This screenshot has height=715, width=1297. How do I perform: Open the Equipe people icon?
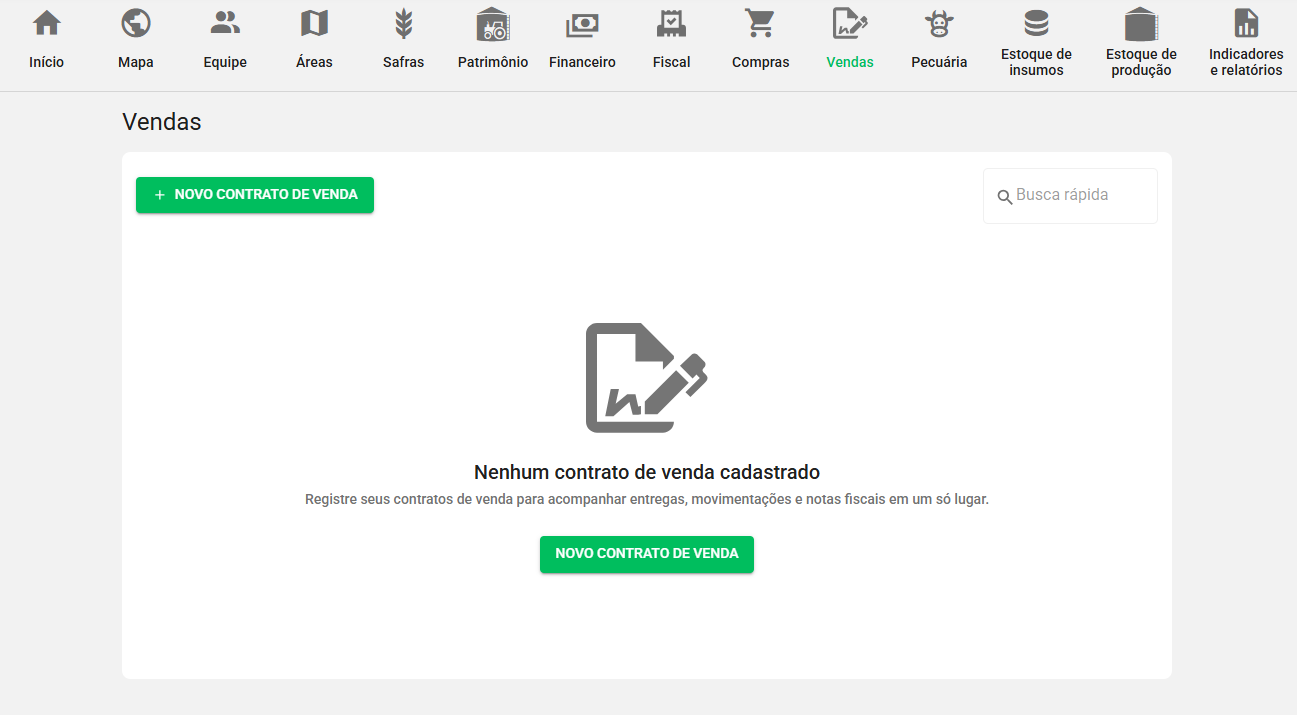click(225, 23)
